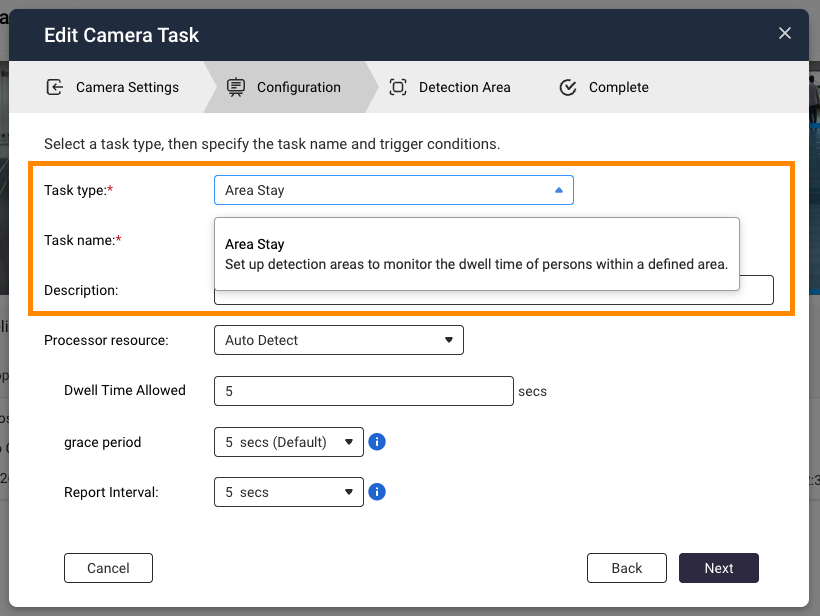Click the Area Stay description text

pos(476,264)
